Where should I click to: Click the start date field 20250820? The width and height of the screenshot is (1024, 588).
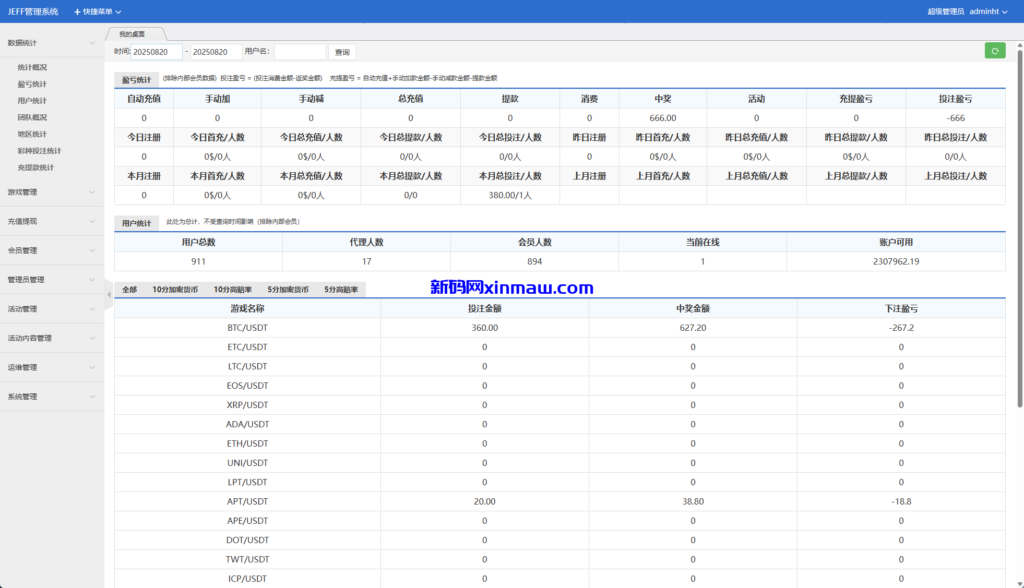(157, 51)
